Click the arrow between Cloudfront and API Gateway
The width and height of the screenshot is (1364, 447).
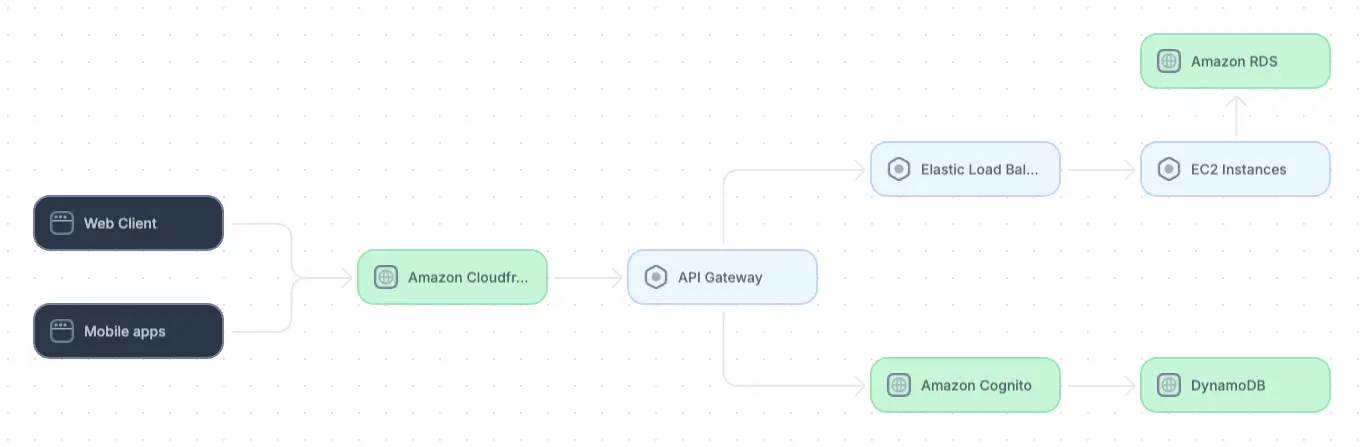pyautogui.click(x=588, y=277)
